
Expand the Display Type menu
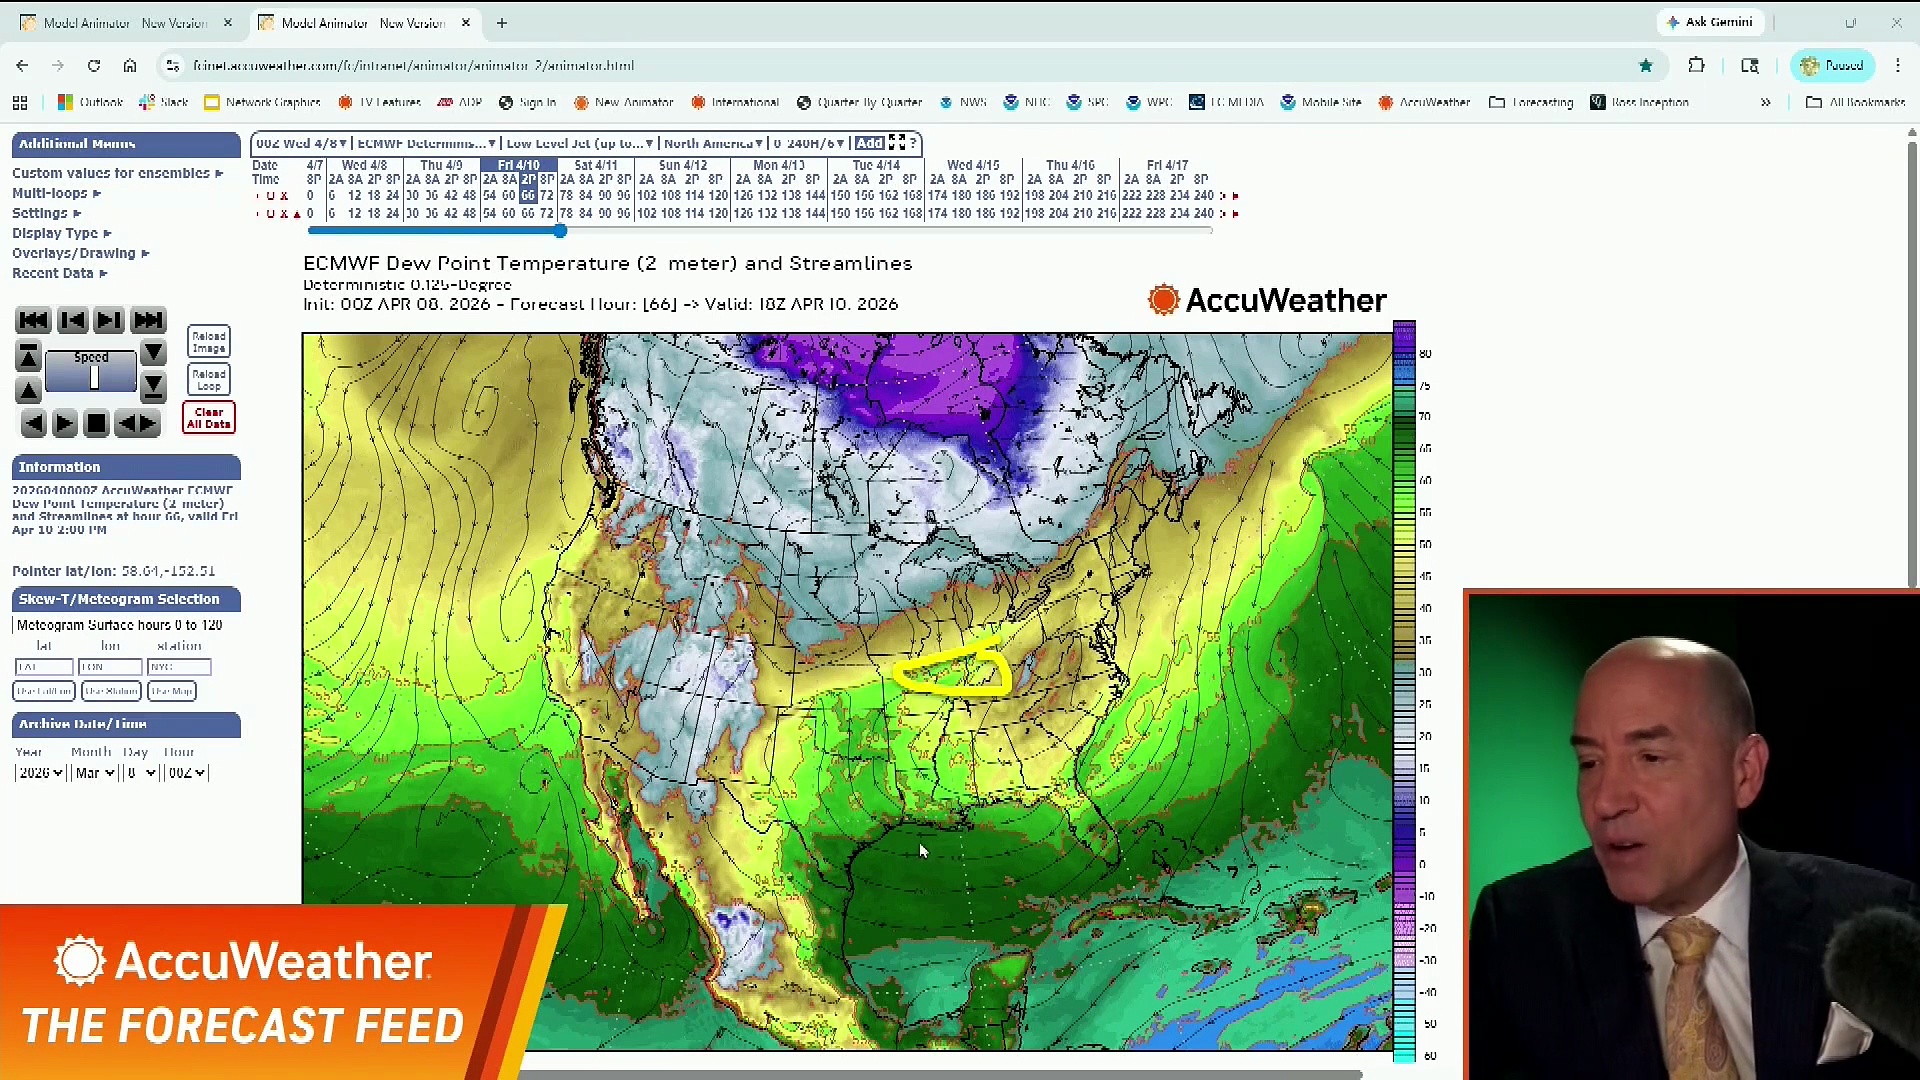61,233
